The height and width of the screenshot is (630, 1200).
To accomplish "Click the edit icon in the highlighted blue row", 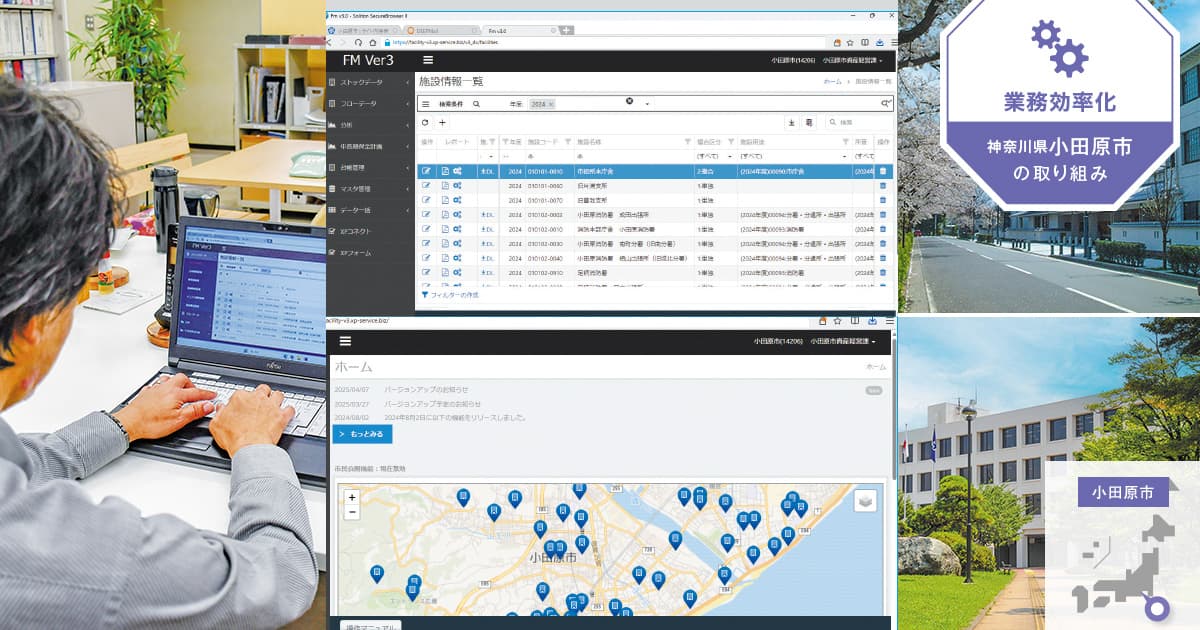I will [427, 171].
